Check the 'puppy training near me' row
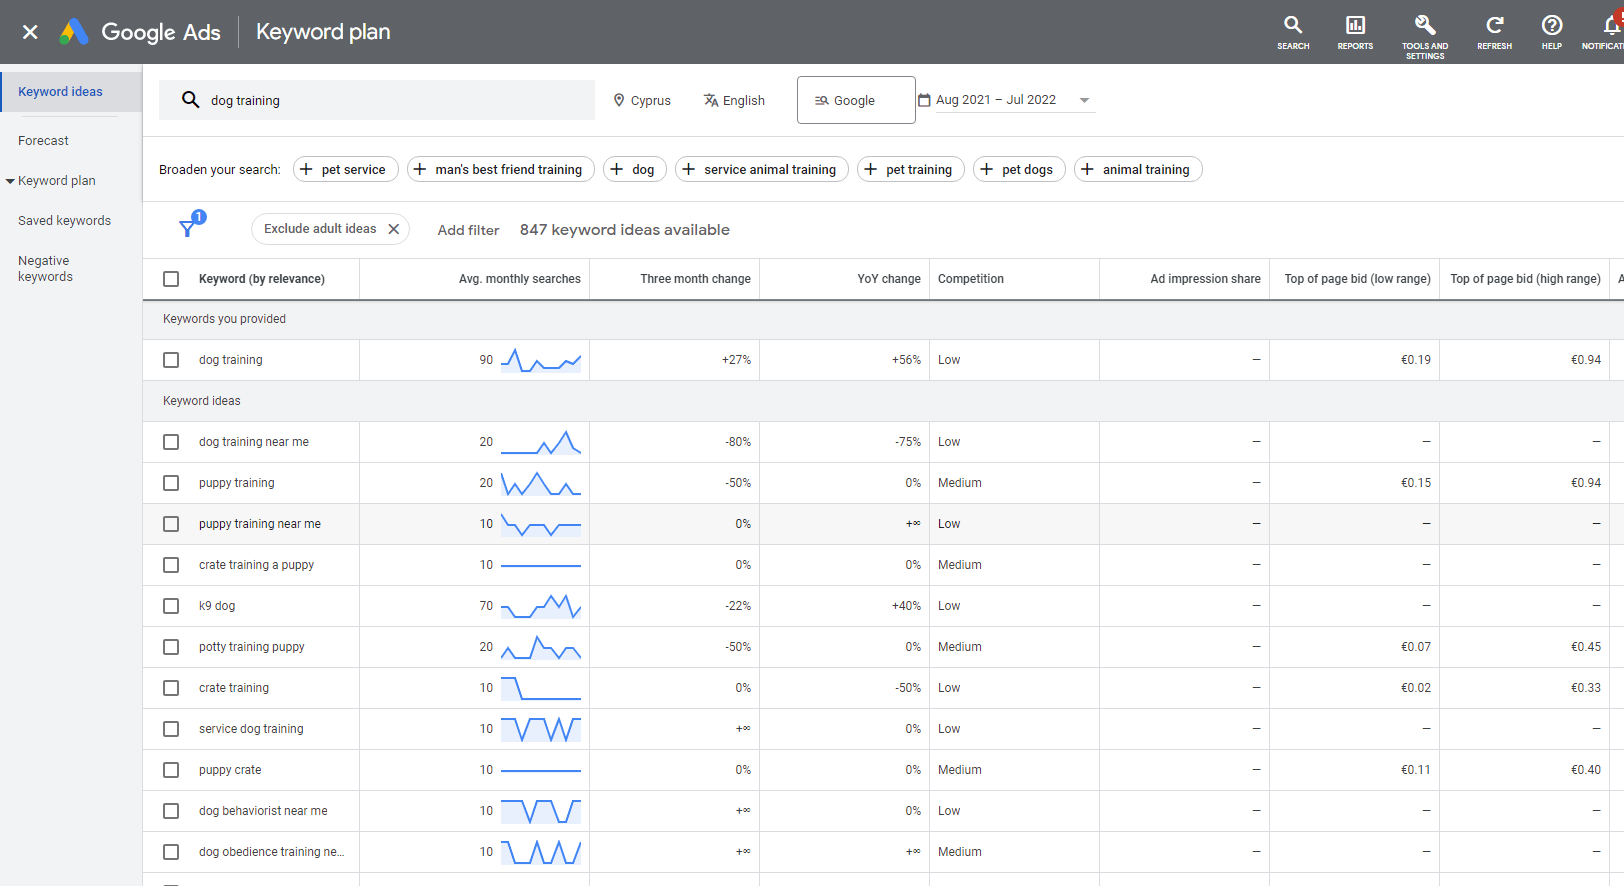Viewport: 1624px width, 886px height. coord(171,524)
